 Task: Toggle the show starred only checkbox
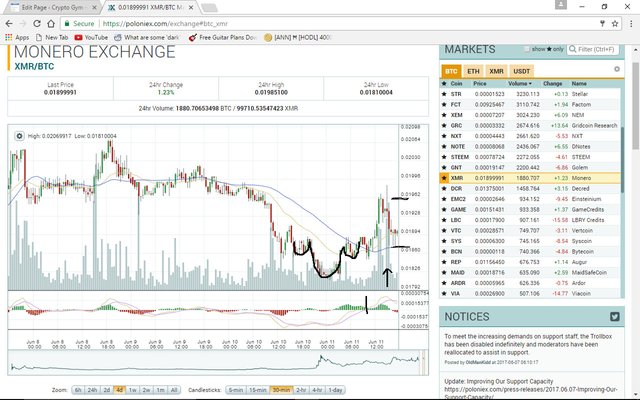click(x=527, y=49)
